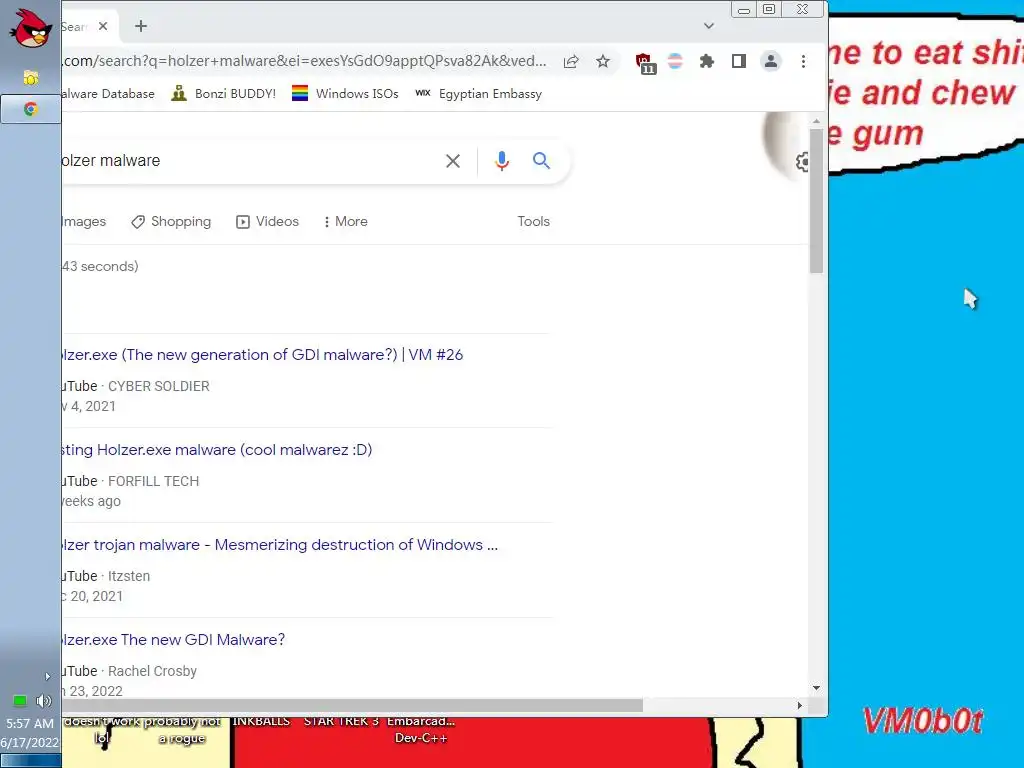Screen dimensions: 1024x768
Task: Click the Itzsten channel text
Action: pyautogui.click(x=129, y=576)
